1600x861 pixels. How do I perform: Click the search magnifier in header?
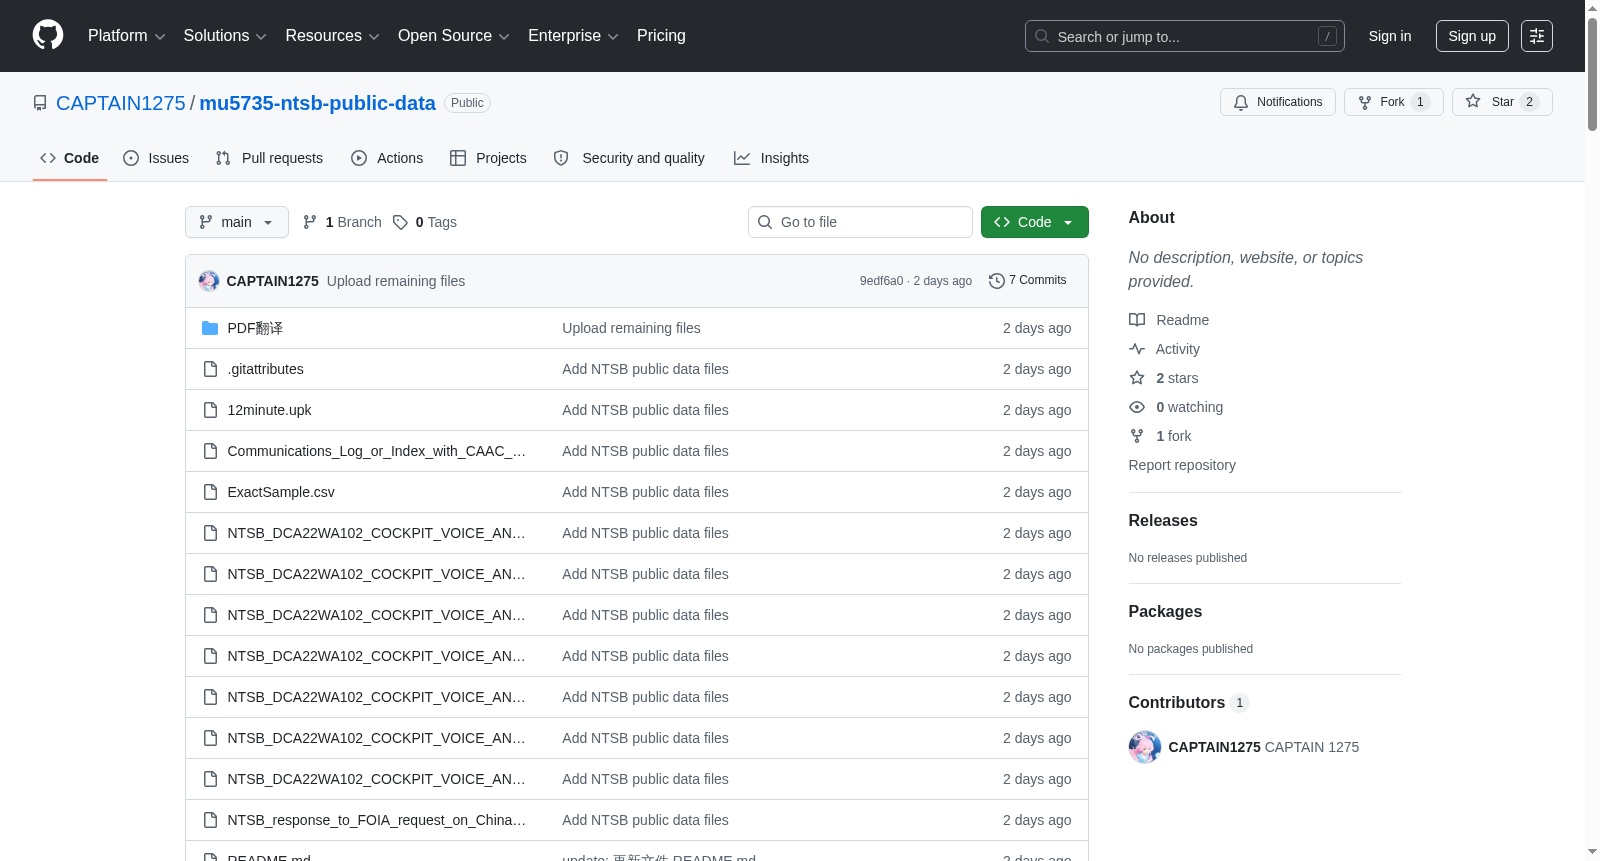tap(1042, 36)
